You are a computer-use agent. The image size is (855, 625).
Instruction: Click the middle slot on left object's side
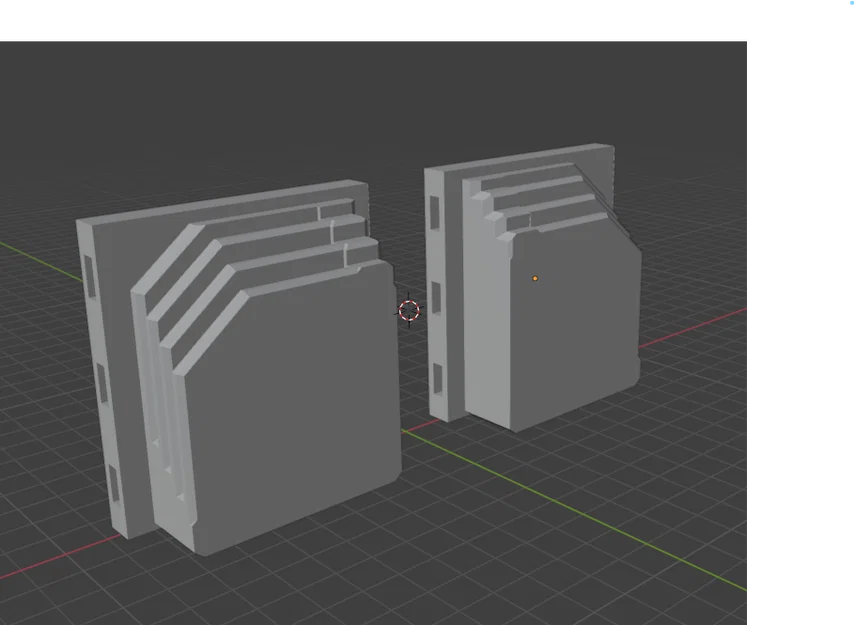(102, 384)
